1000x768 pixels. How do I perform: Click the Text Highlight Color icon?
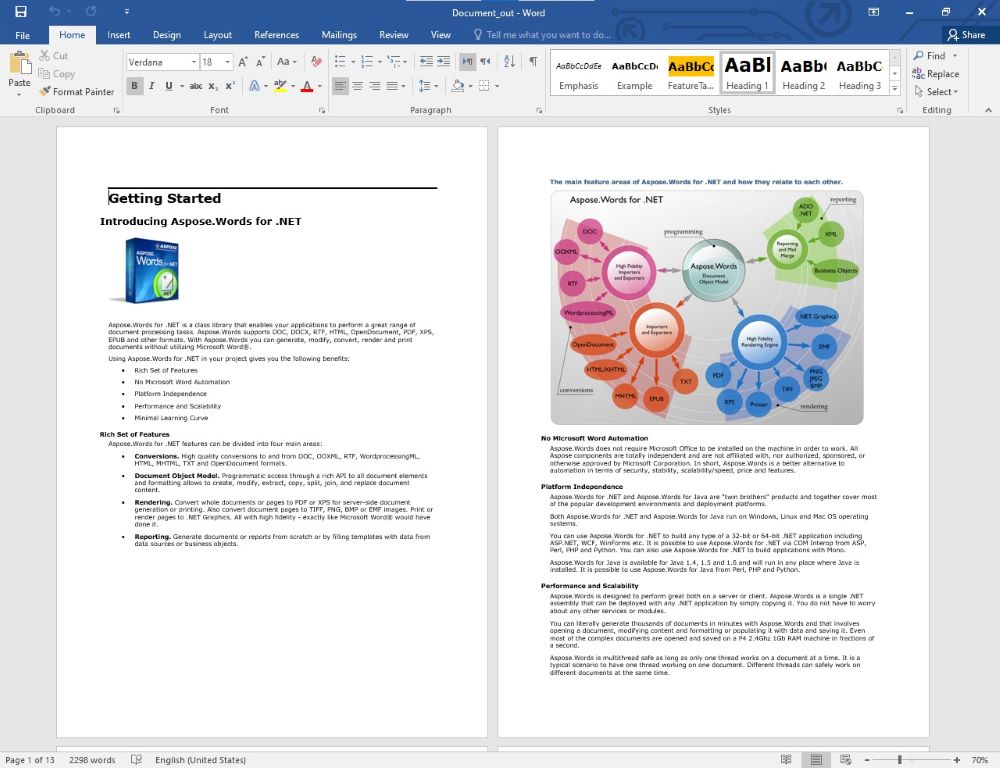pos(280,84)
